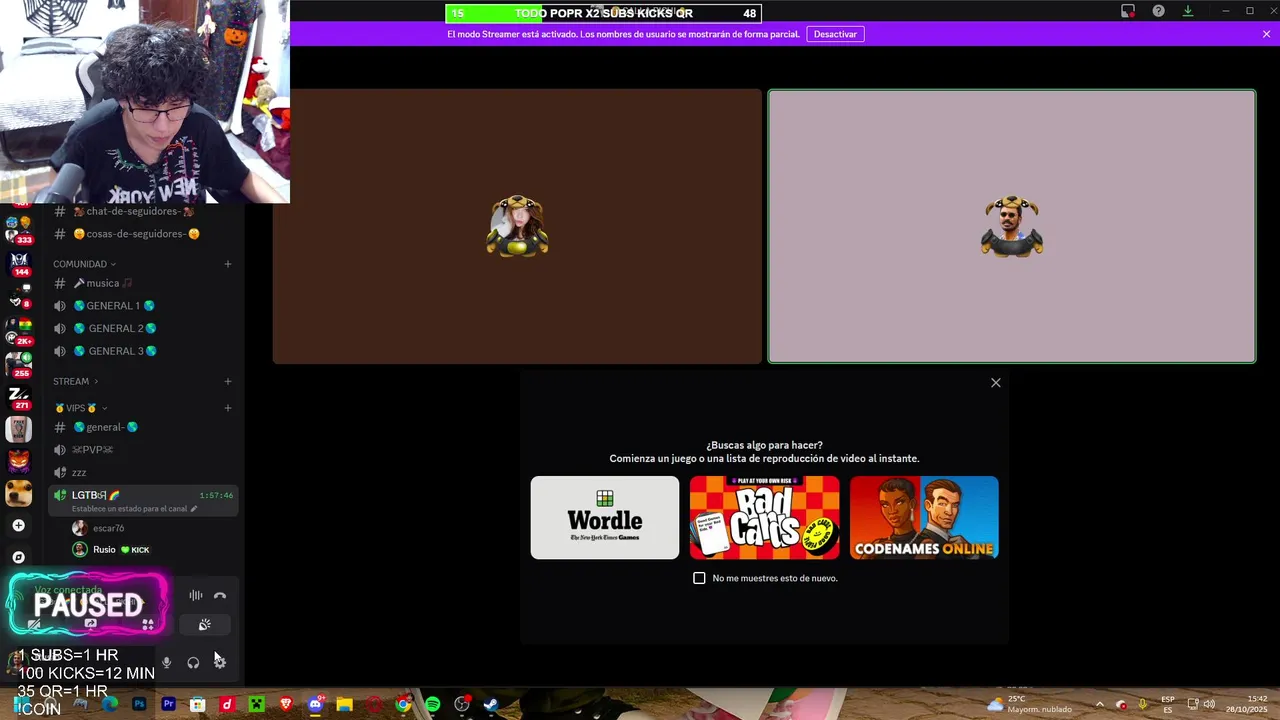Click the Desactivar streamer mode button

[835, 34]
